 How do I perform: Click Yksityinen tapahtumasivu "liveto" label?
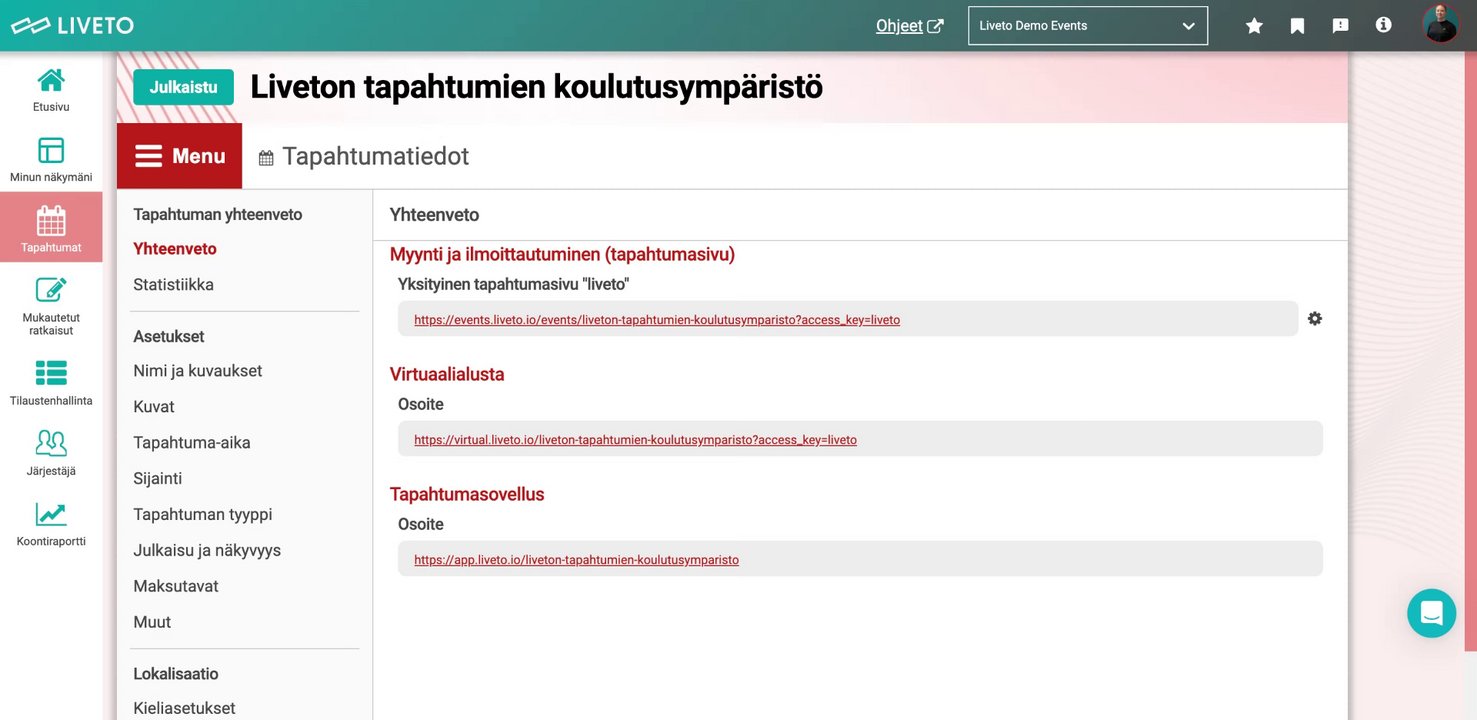pos(513,284)
